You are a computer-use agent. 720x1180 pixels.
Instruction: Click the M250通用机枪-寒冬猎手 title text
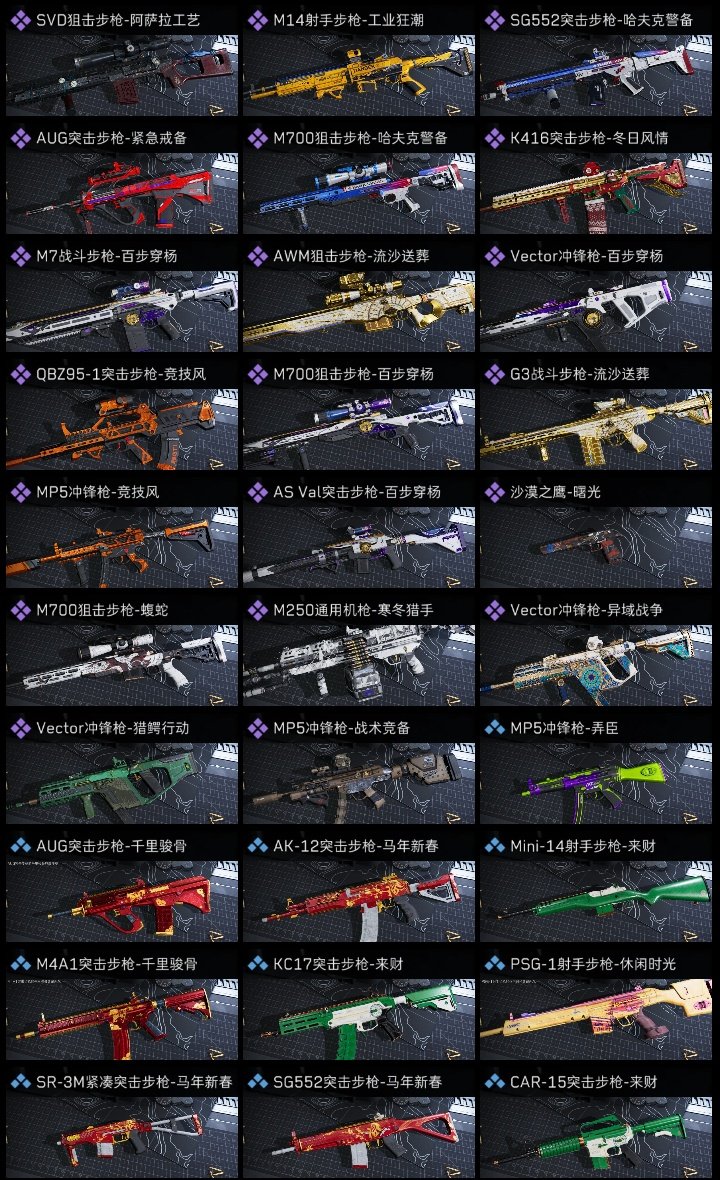pos(354,610)
